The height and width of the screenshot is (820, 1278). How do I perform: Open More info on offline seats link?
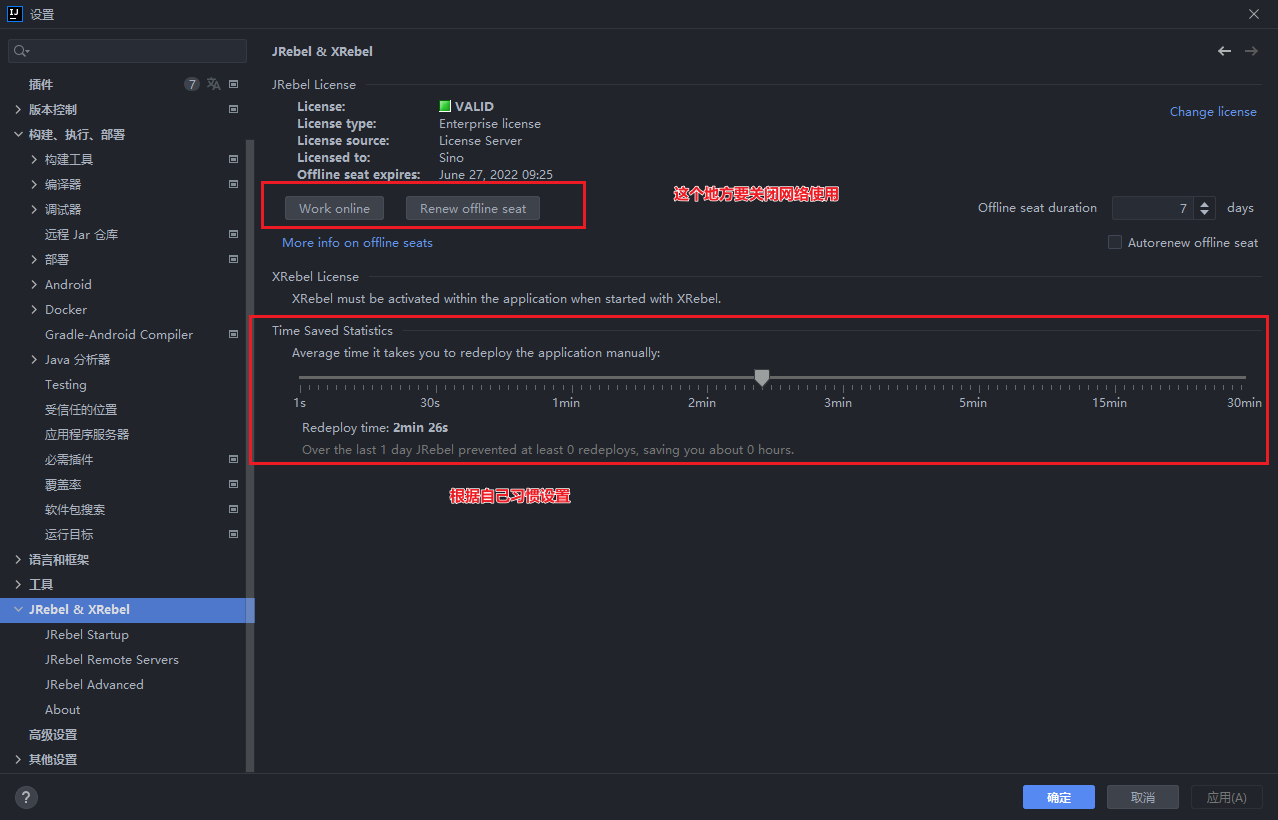pyautogui.click(x=357, y=242)
